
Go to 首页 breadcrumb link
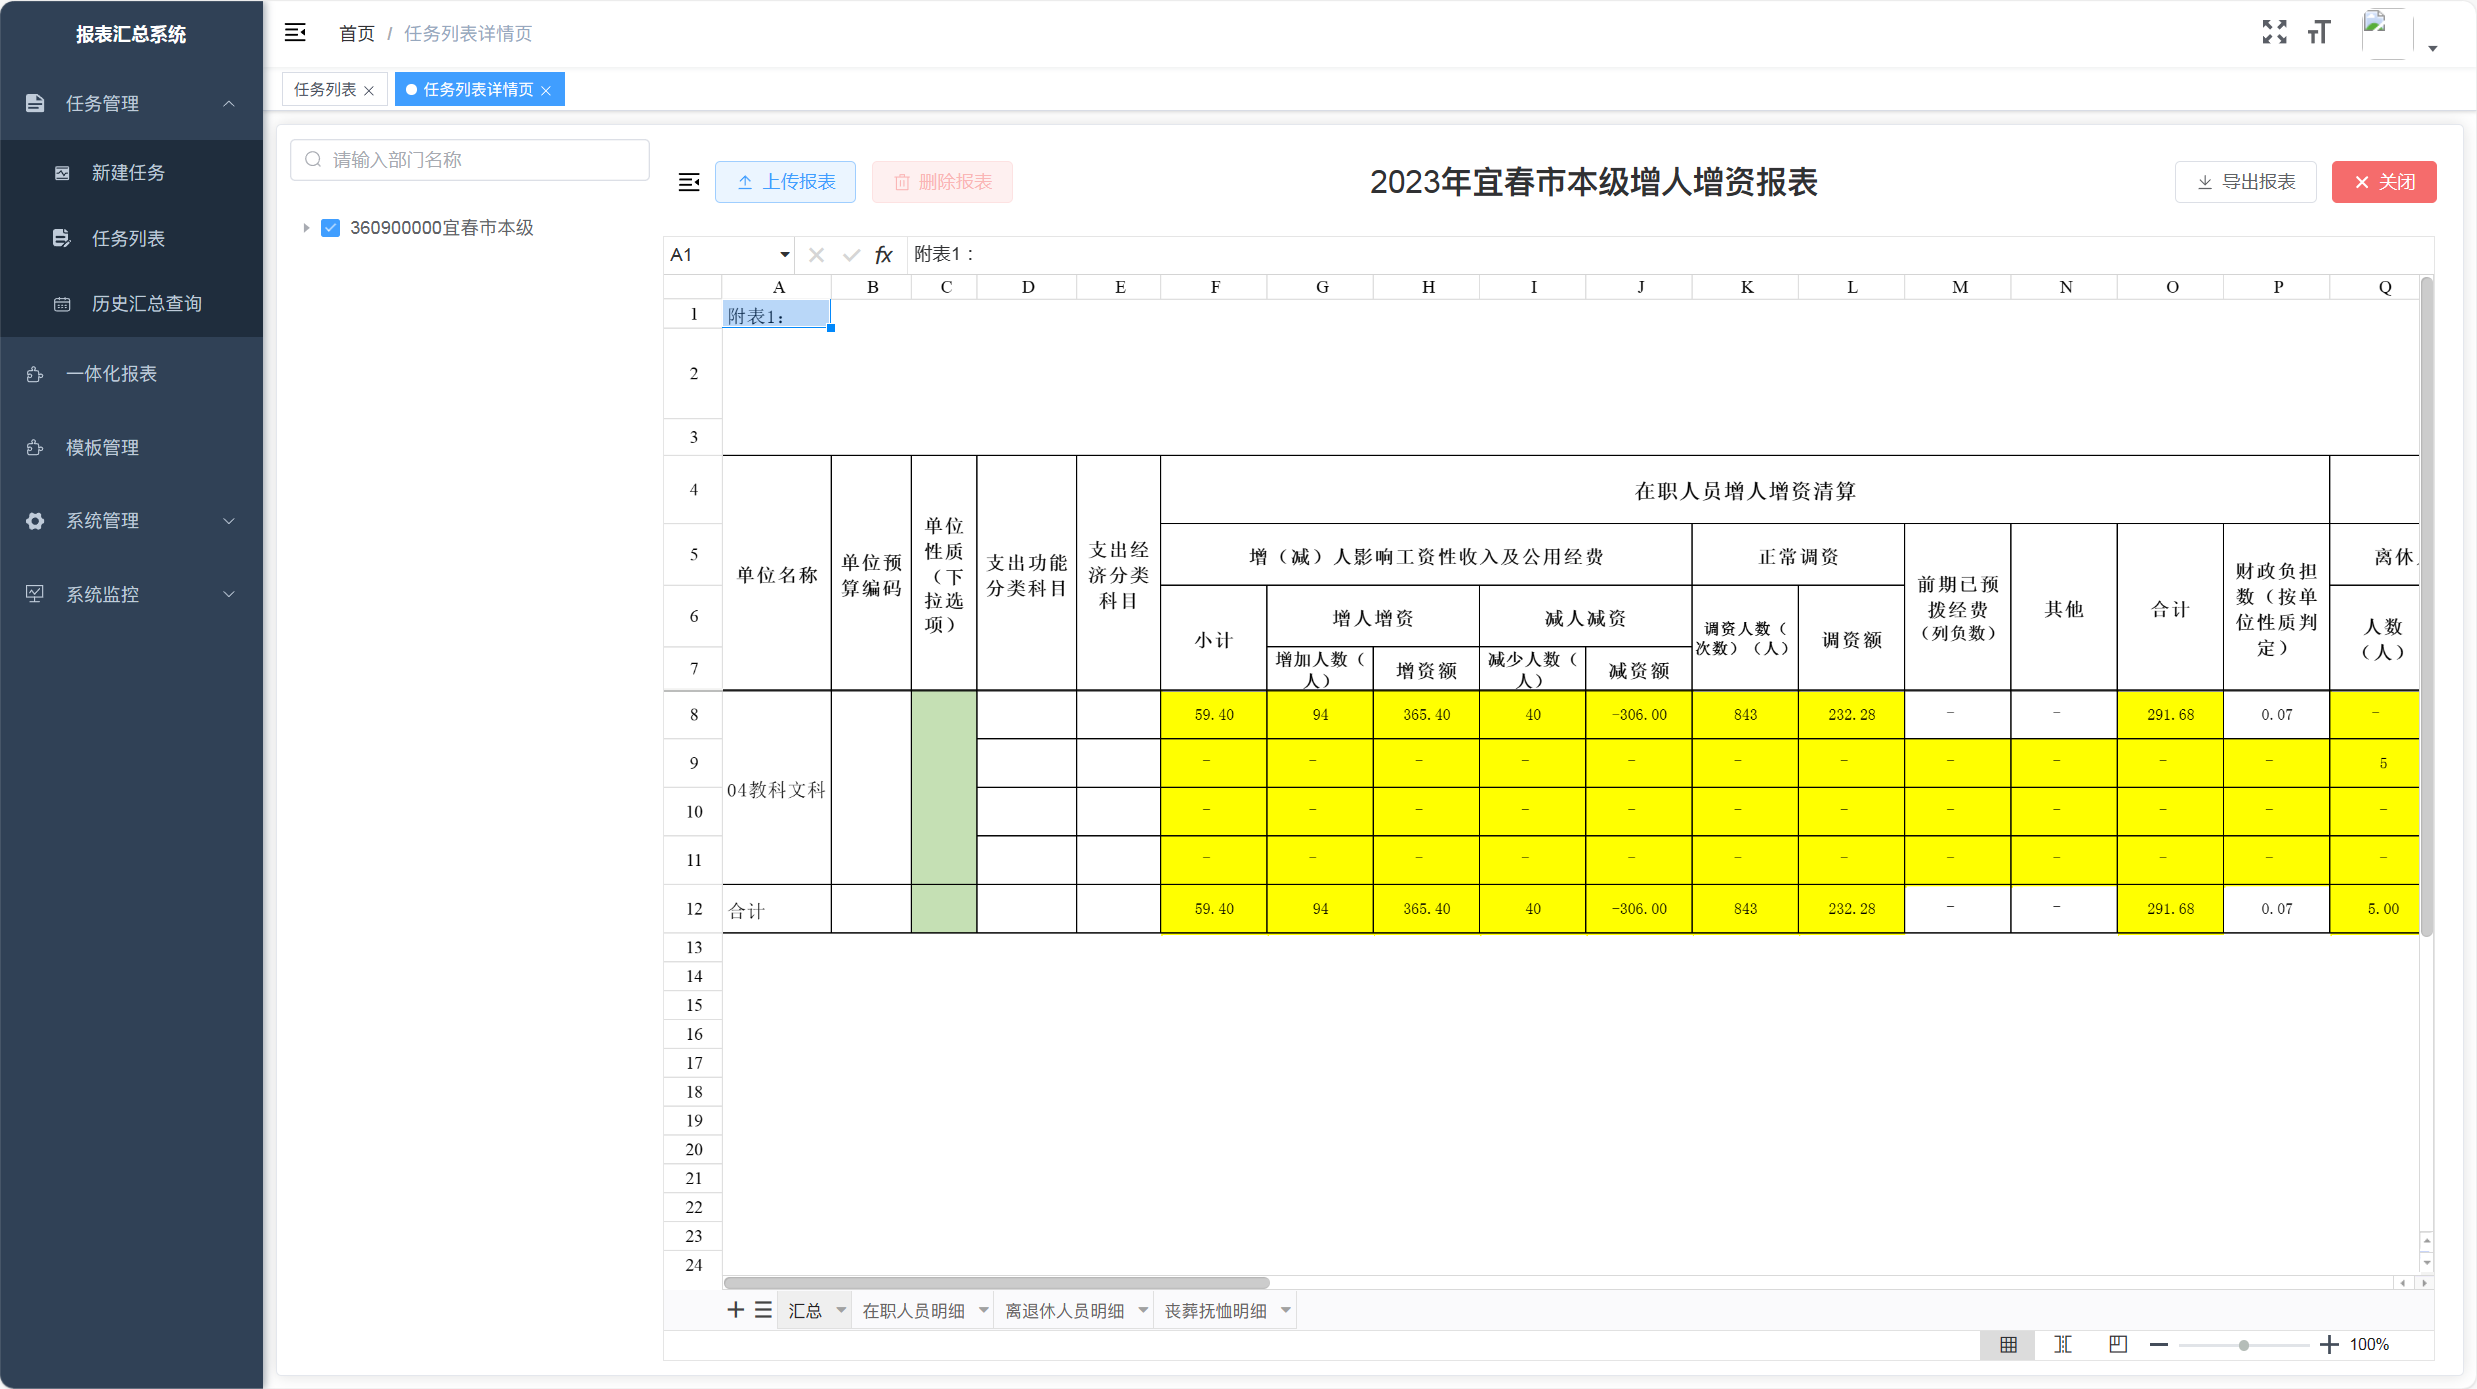[x=356, y=33]
